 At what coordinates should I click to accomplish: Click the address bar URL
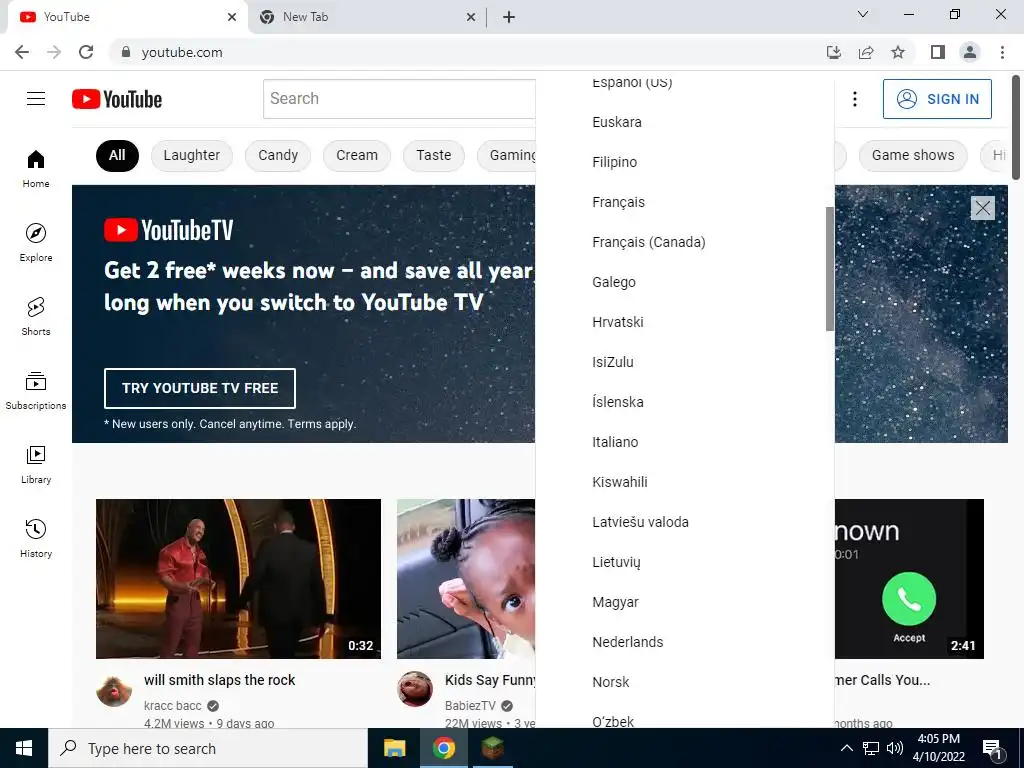click(182, 52)
